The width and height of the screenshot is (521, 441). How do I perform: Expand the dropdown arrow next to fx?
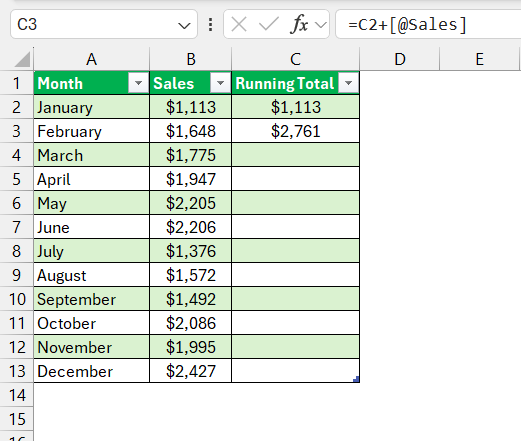[321, 25]
